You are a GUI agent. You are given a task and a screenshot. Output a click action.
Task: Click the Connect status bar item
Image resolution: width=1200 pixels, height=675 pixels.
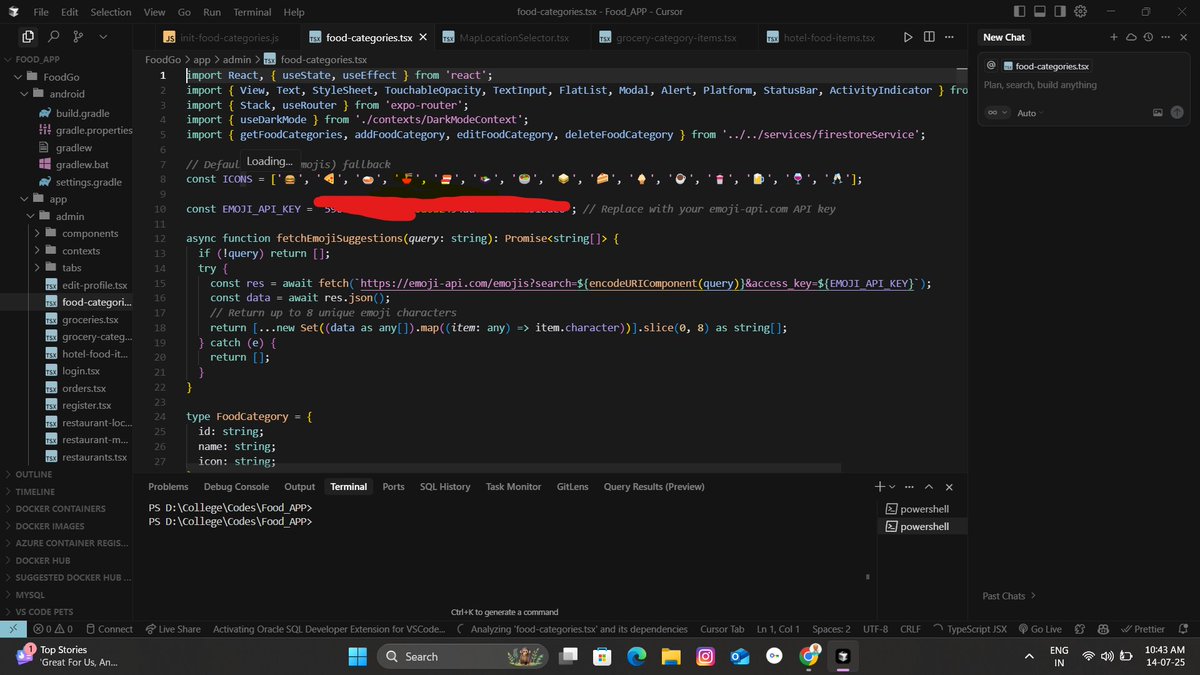109,629
